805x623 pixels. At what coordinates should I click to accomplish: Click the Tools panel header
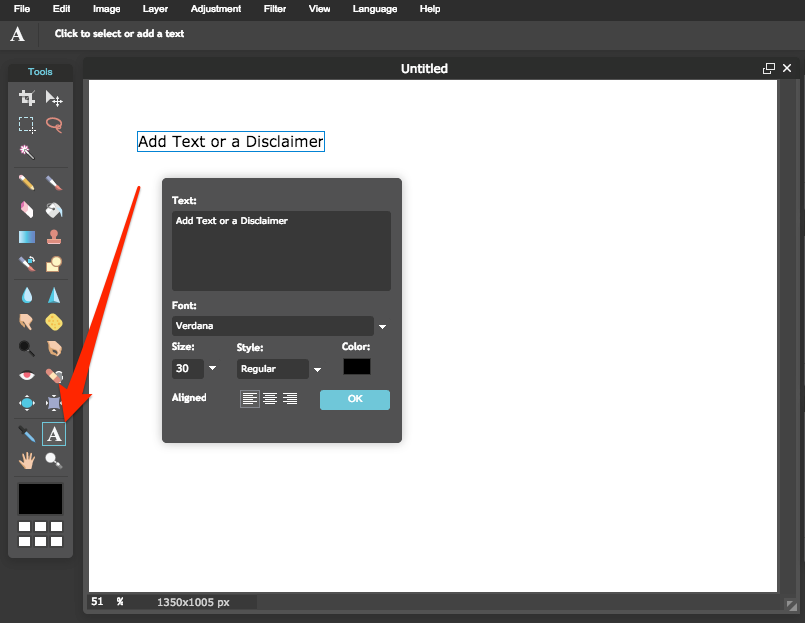(40, 72)
